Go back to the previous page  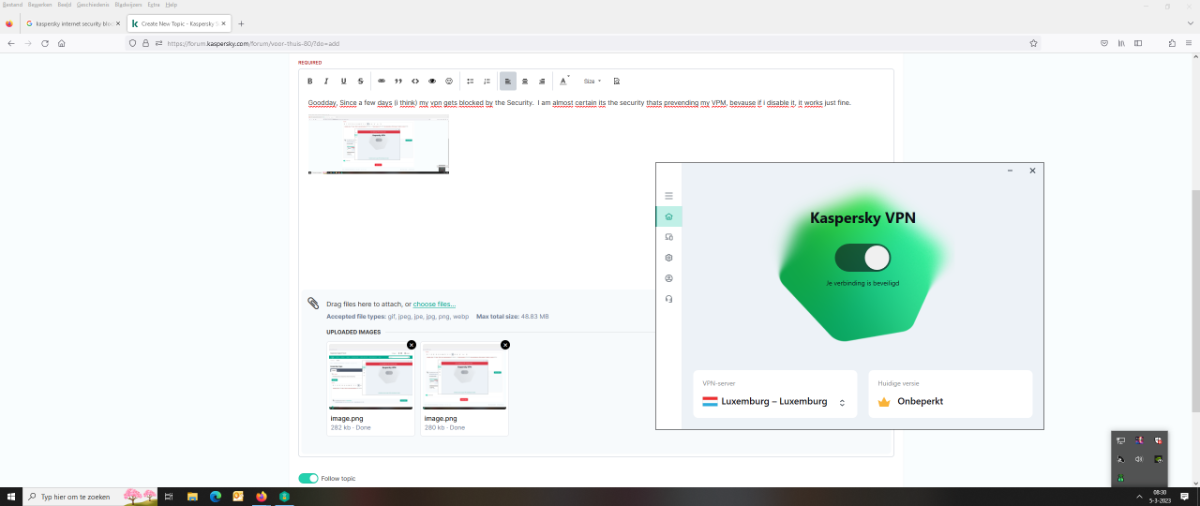point(11,43)
